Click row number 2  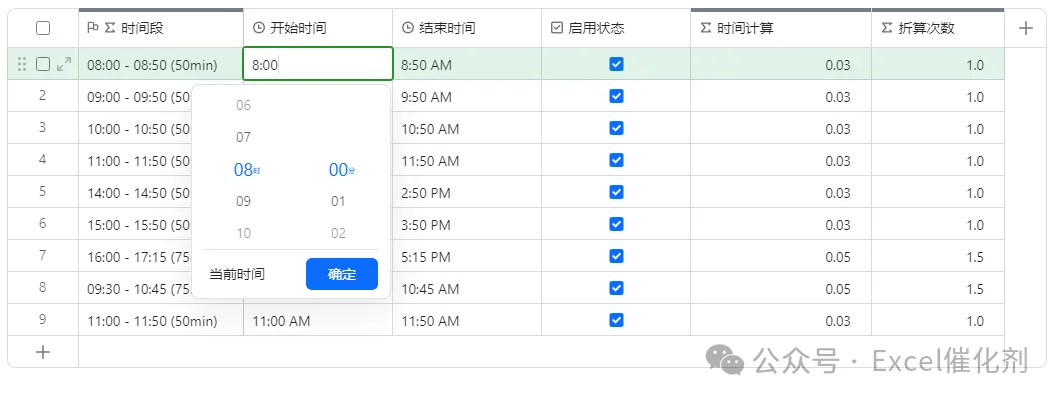[43, 95]
